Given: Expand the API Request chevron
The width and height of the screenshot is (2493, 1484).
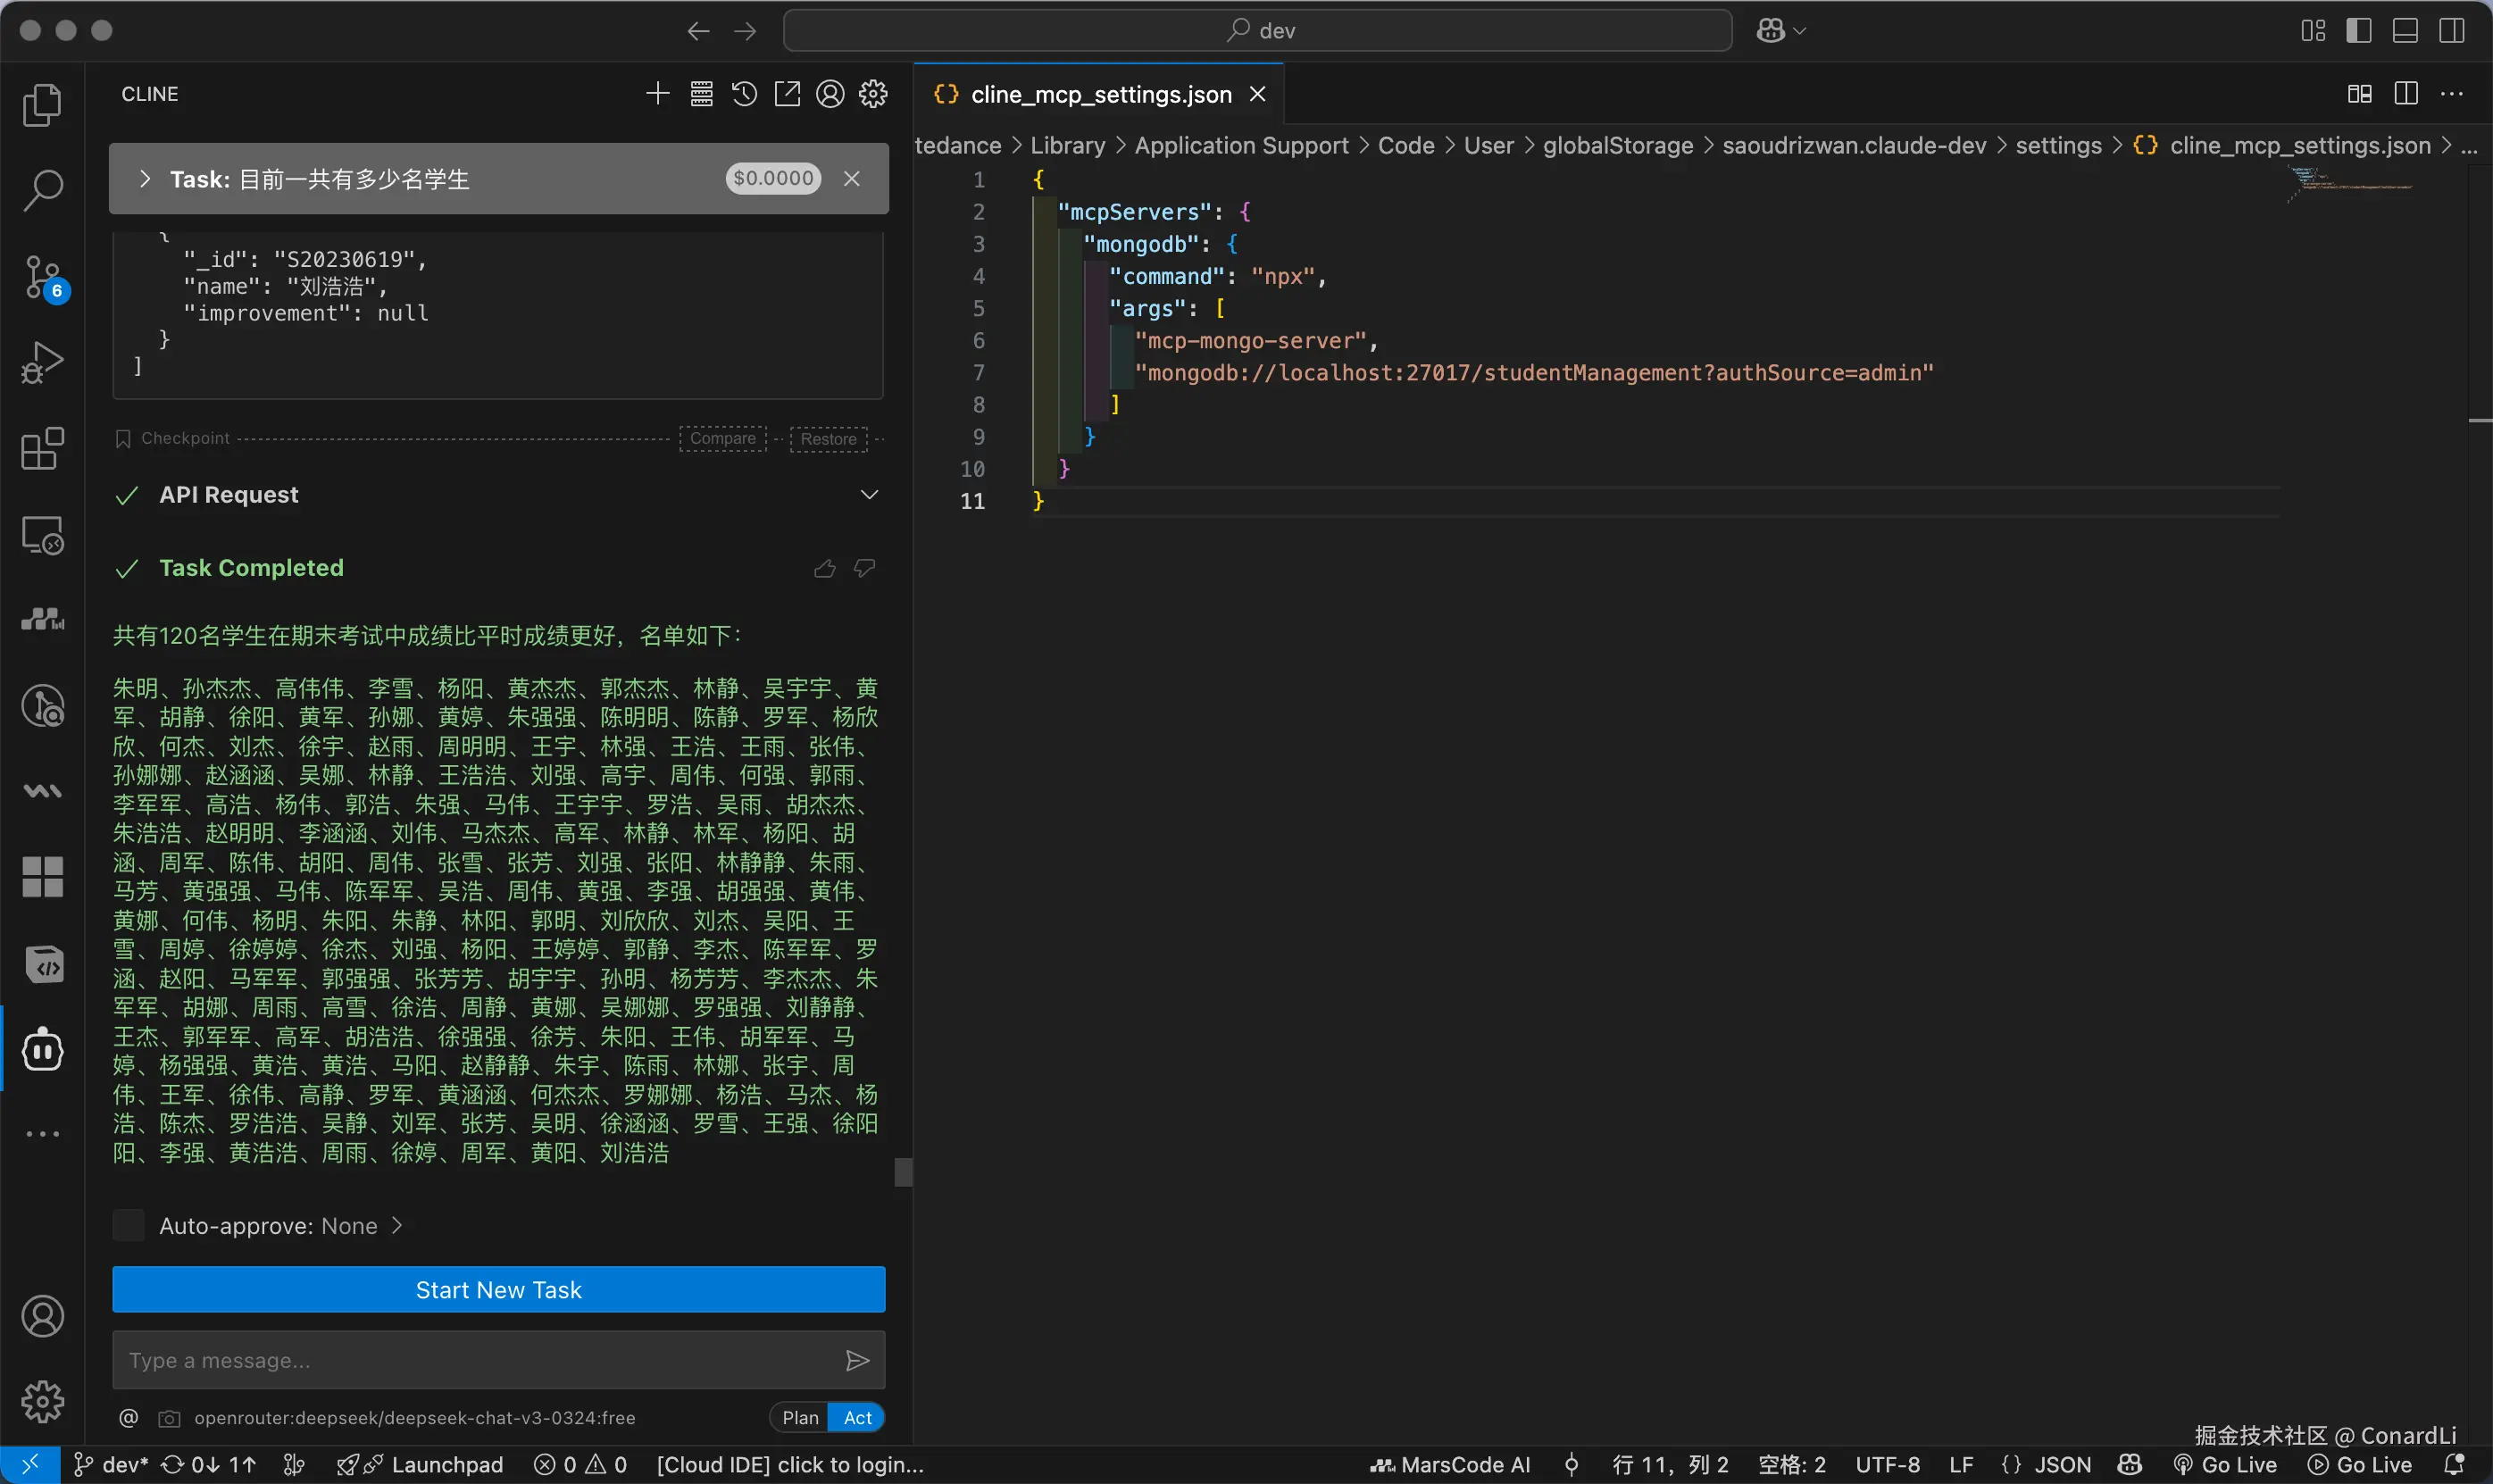Looking at the screenshot, I should pos(869,495).
